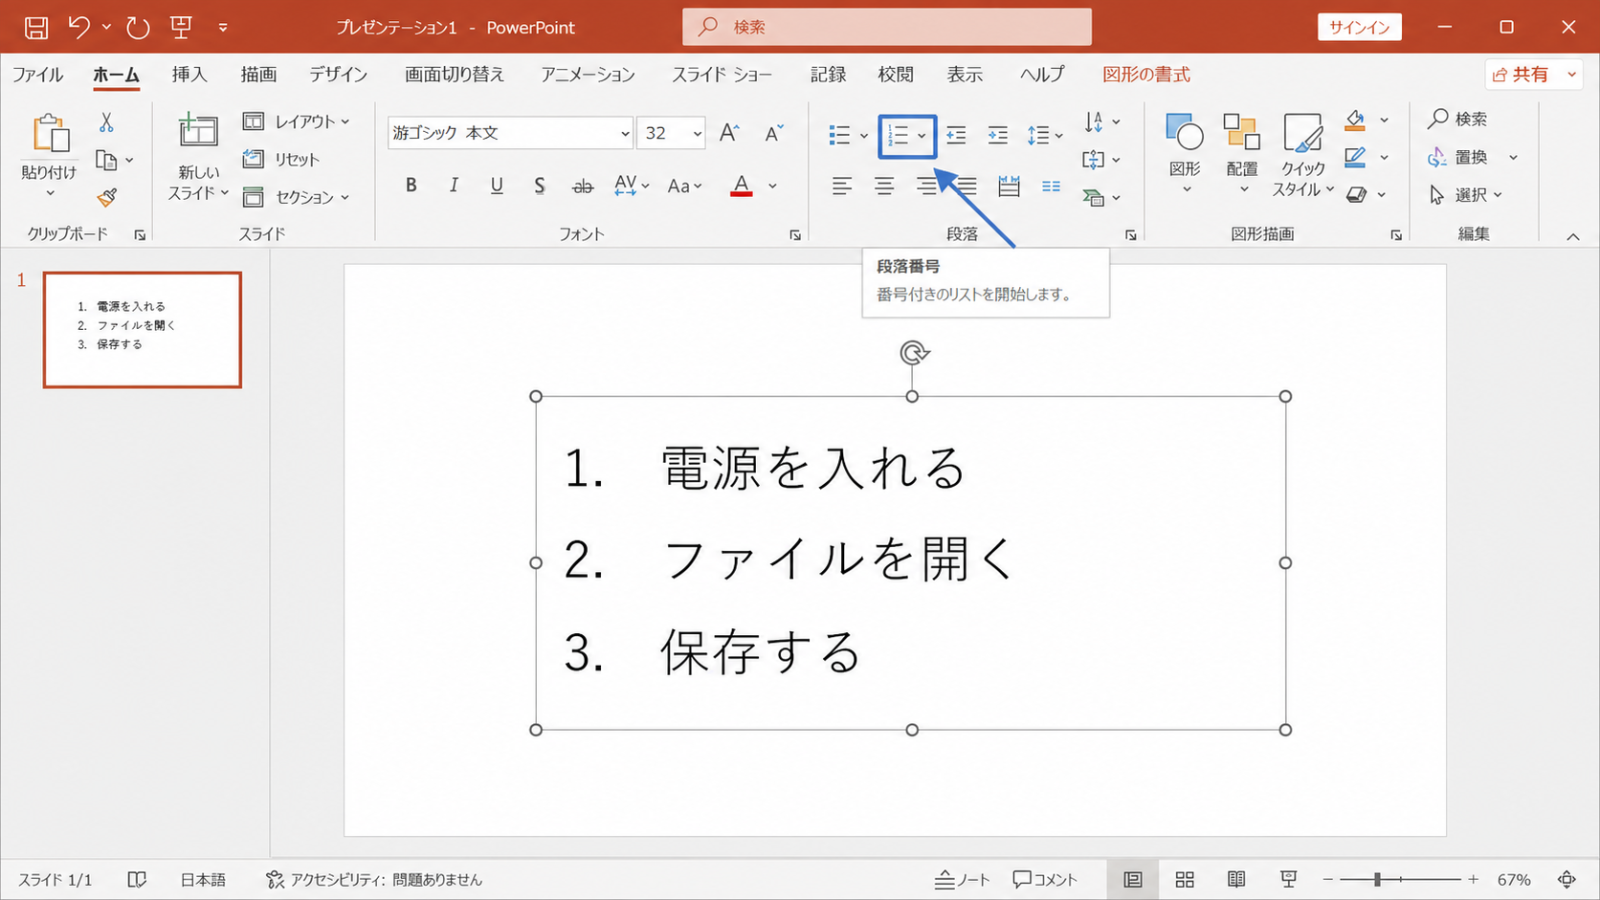Toggle underline formatting

click(497, 185)
